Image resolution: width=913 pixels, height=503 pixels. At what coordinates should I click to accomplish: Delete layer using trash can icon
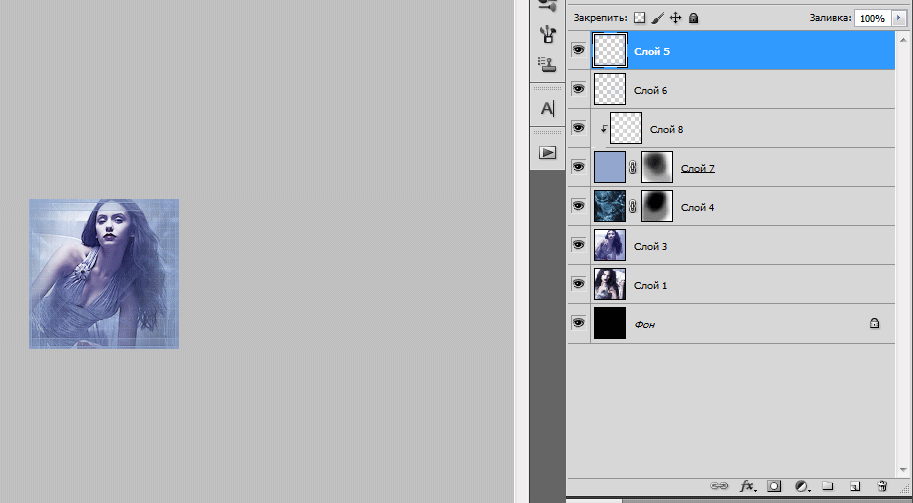click(x=881, y=486)
